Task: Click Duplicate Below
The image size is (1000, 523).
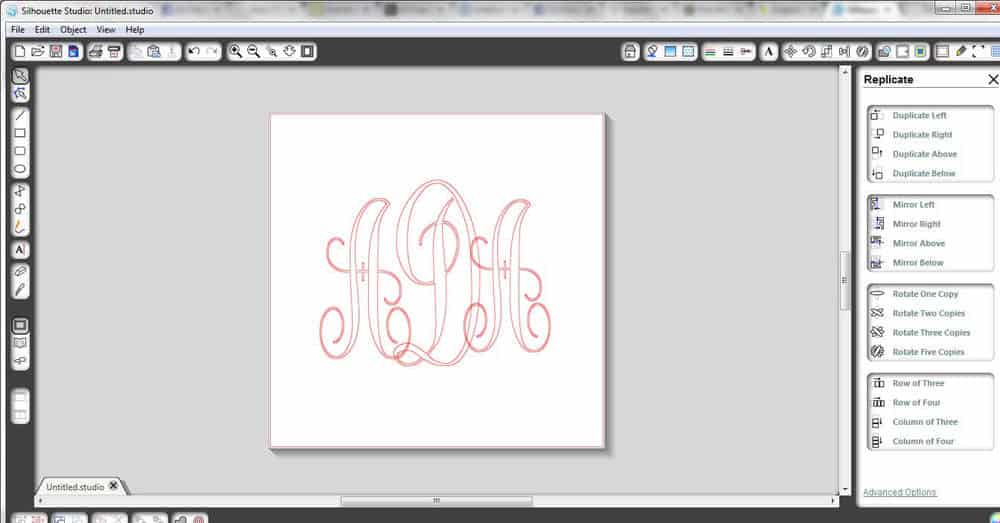Action: pyautogui.click(x=923, y=173)
